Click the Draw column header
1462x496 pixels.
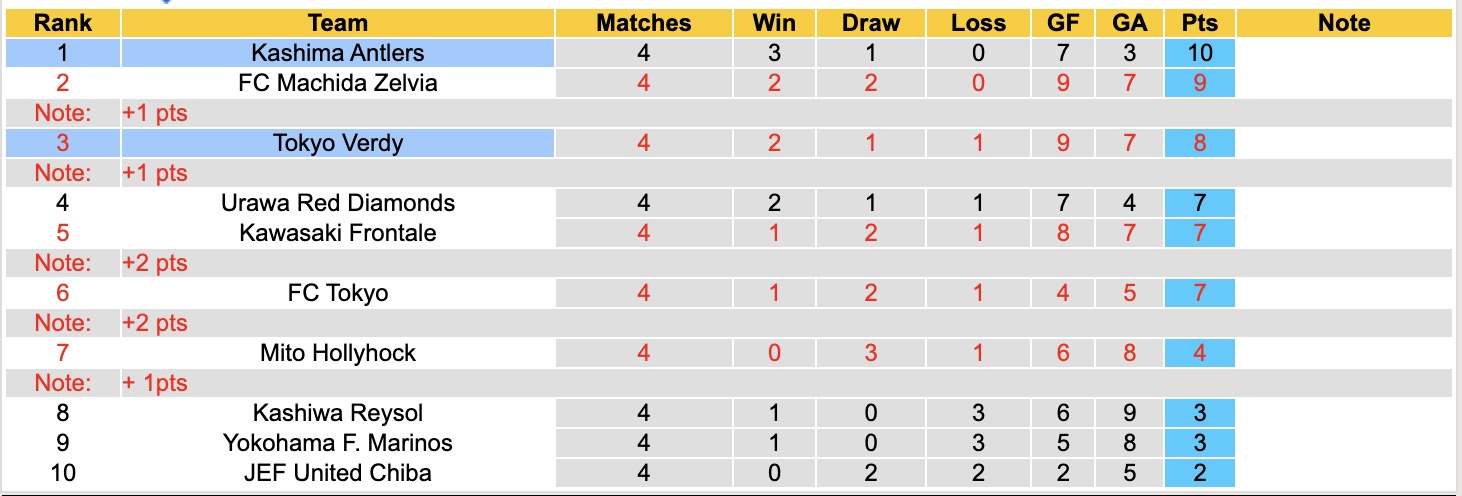[870, 23]
